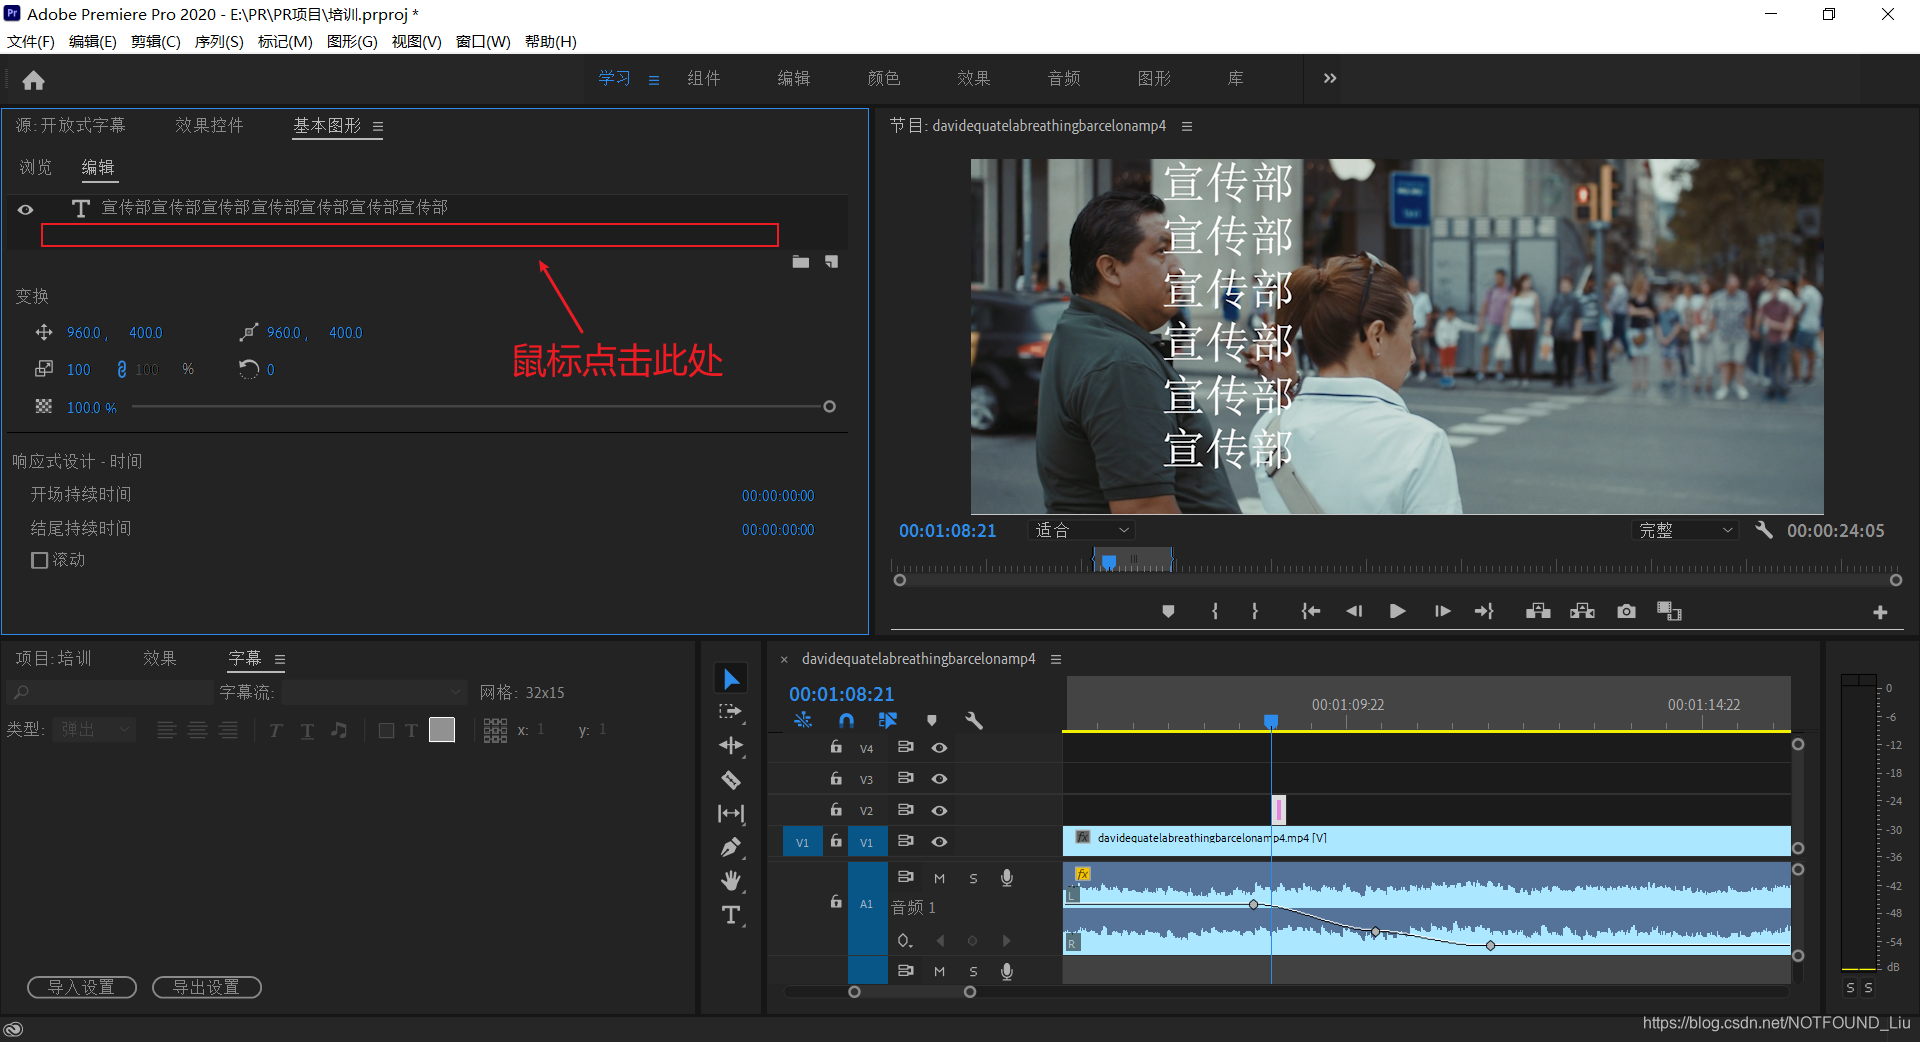Mark In point in program monitor
The width and height of the screenshot is (1920, 1042).
(x=1215, y=611)
